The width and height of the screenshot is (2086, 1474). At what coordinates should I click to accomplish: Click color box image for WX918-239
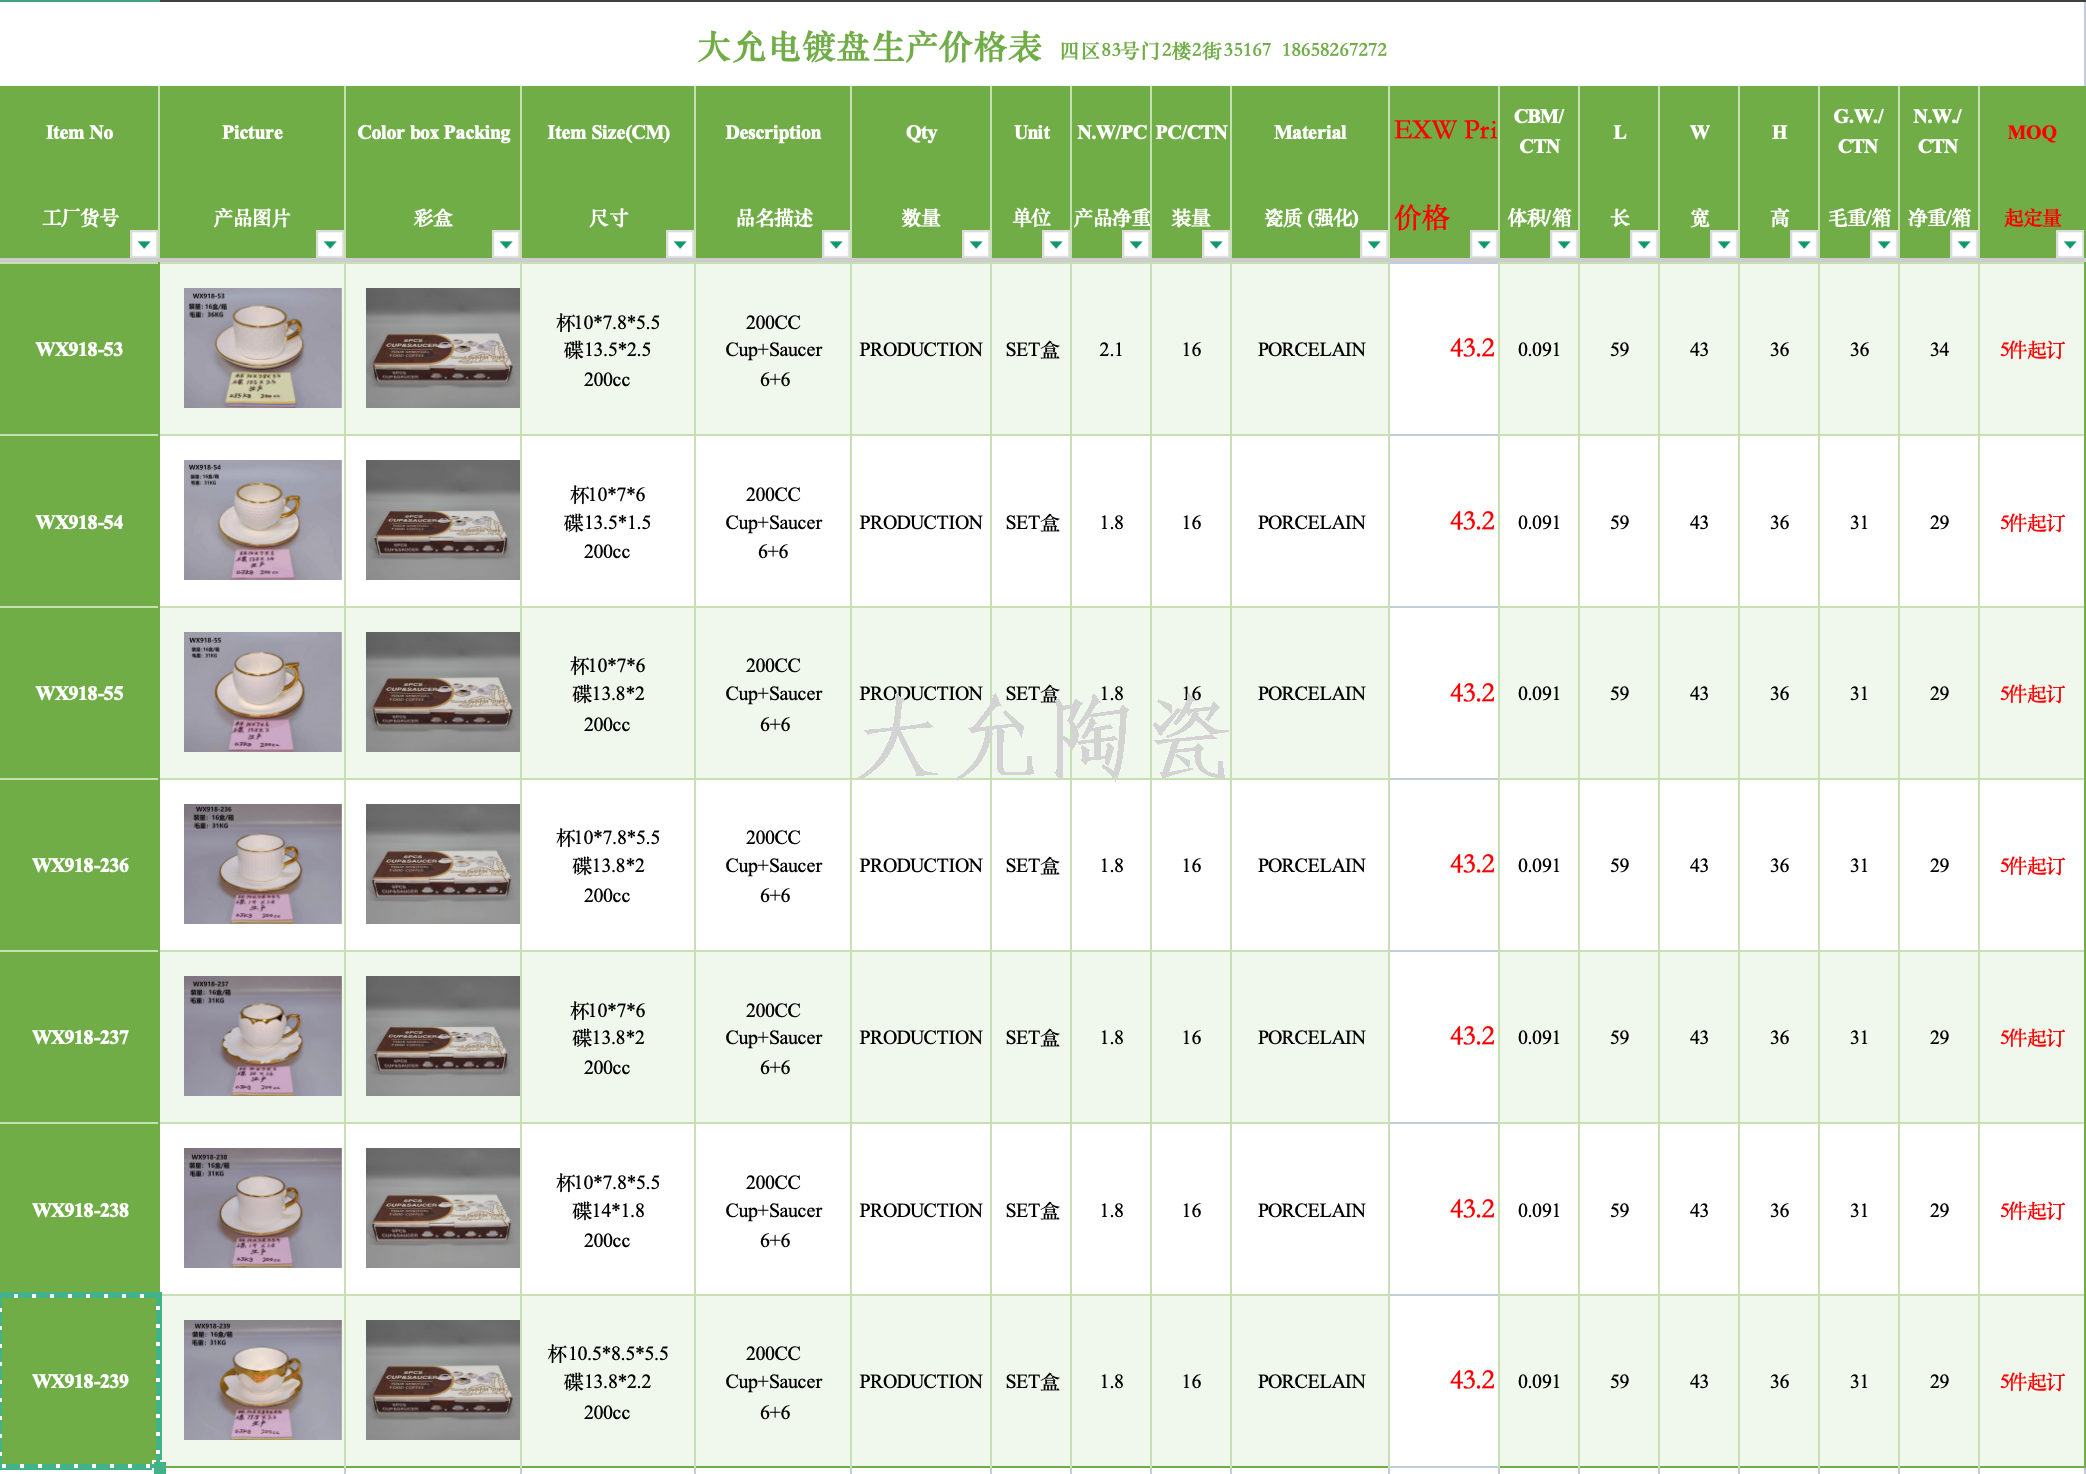pos(442,1380)
